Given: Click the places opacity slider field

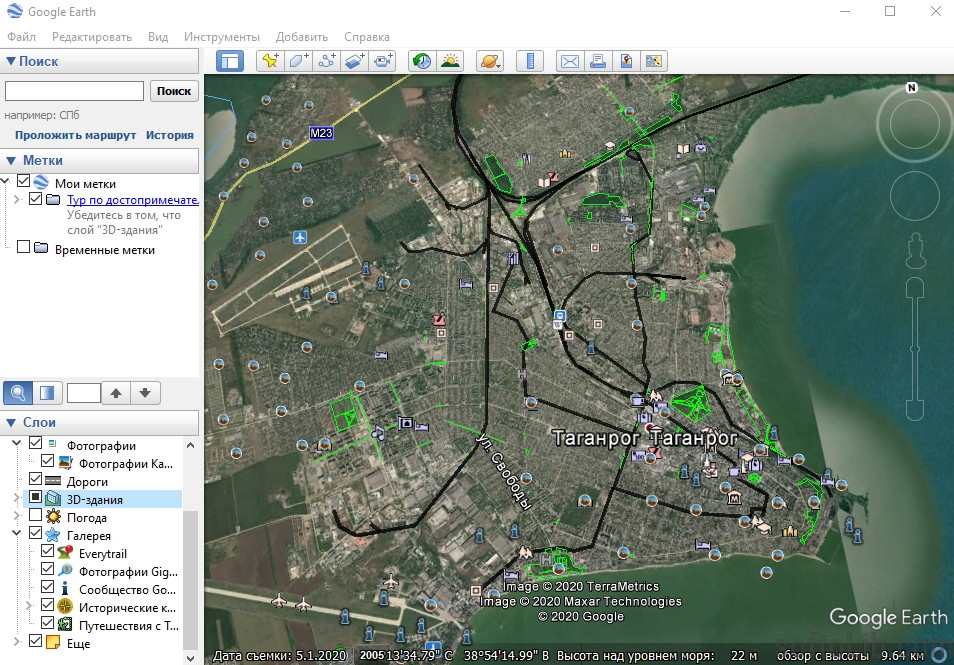Looking at the screenshot, I should 83,393.
